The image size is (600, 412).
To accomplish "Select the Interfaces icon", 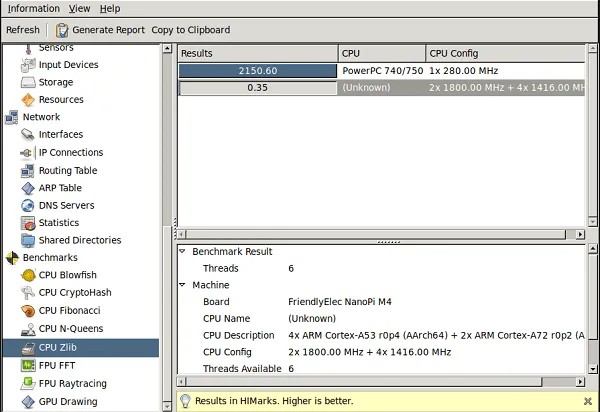I will [x=28, y=134].
